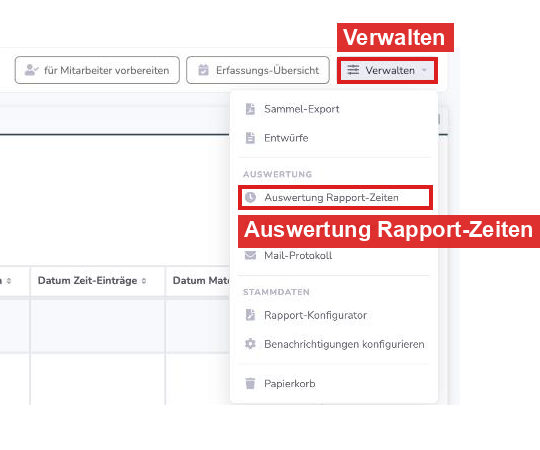Open the Verwalten dropdown button
This screenshot has width=540, height=450.
(387, 71)
